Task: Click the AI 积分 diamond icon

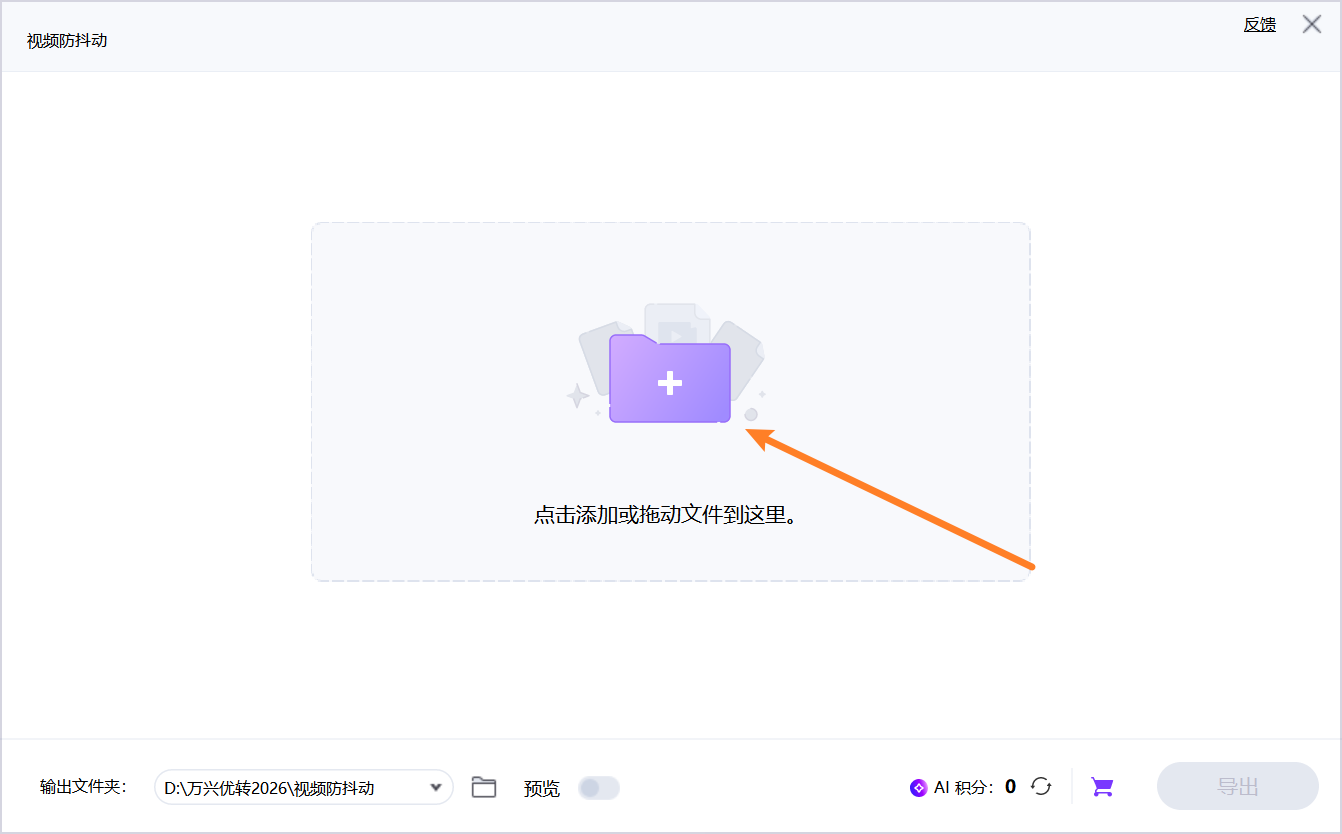Action: (x=920, y=787)
